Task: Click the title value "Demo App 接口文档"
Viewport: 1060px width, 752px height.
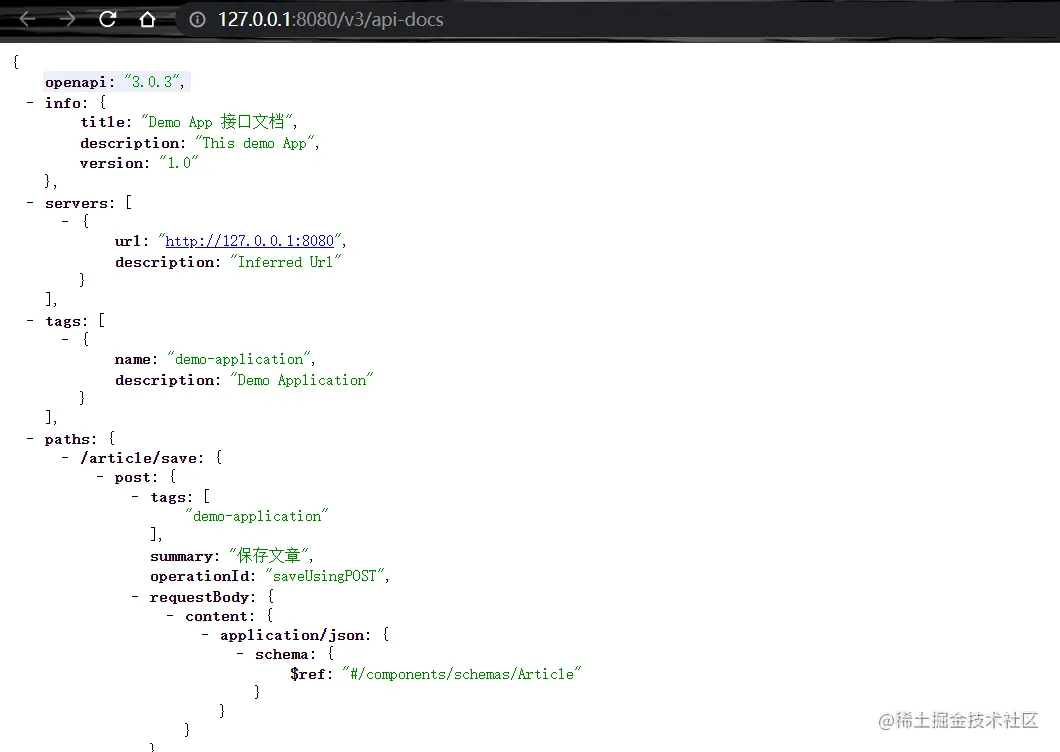Action: coord(216,122)
